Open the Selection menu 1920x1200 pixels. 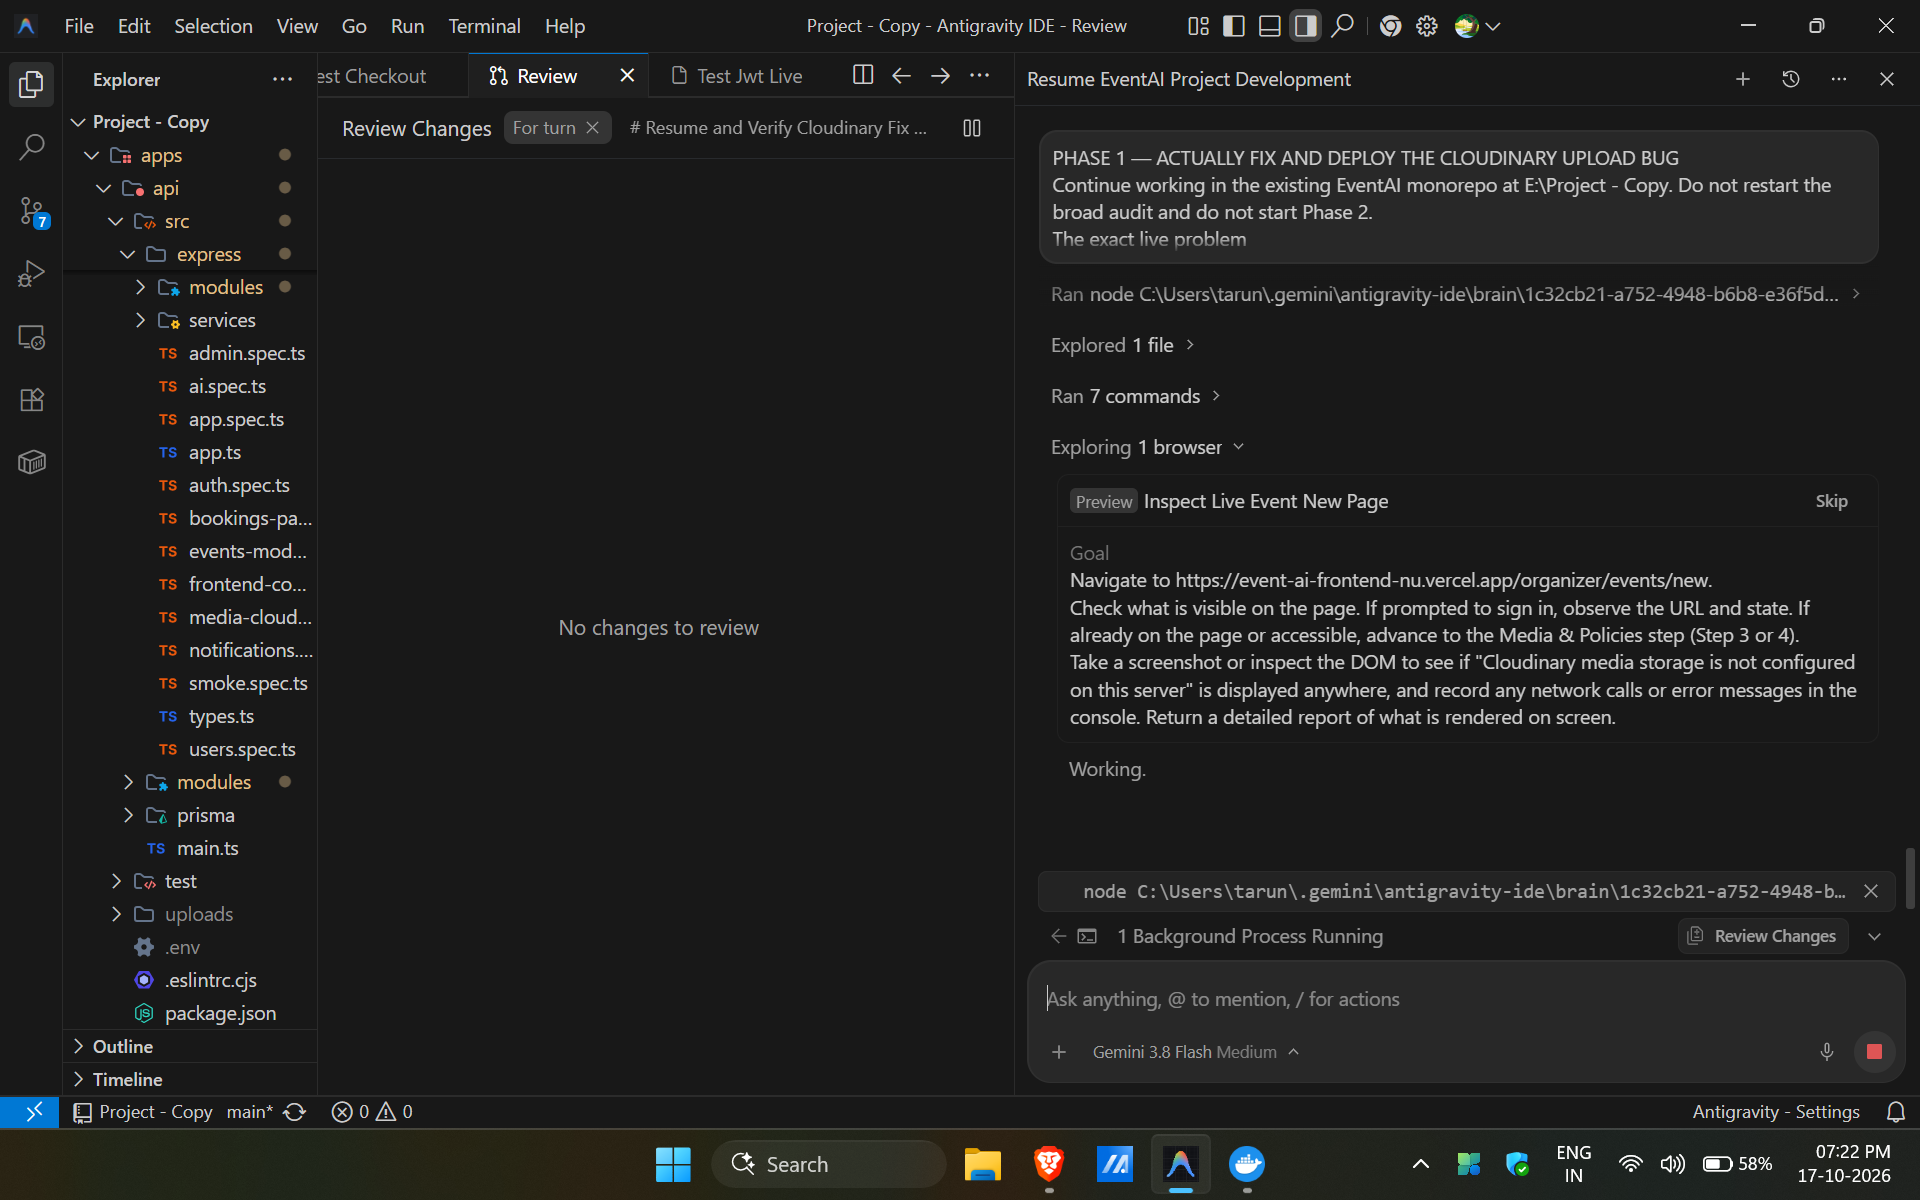[x=213, y=26]
